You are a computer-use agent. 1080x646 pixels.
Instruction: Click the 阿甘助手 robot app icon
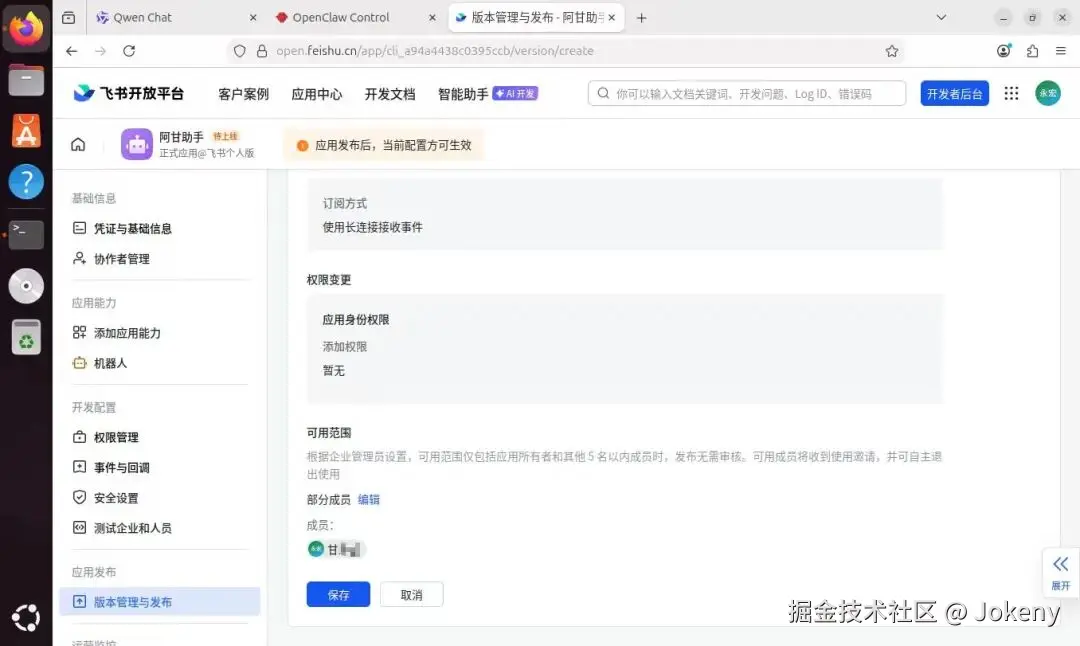pyautogui.click(x=136, y=145)
